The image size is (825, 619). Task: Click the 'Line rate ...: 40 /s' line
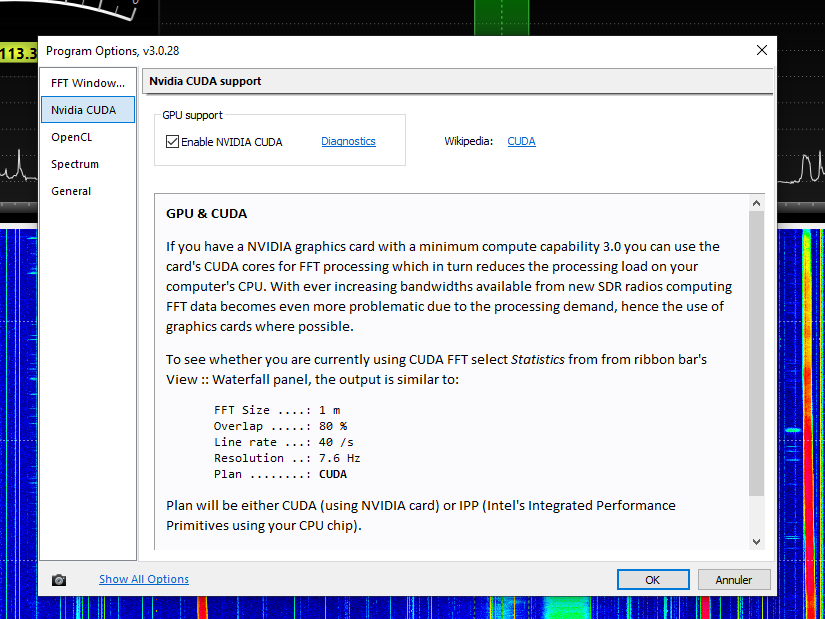pyautogui.click(x=284, y=442)
